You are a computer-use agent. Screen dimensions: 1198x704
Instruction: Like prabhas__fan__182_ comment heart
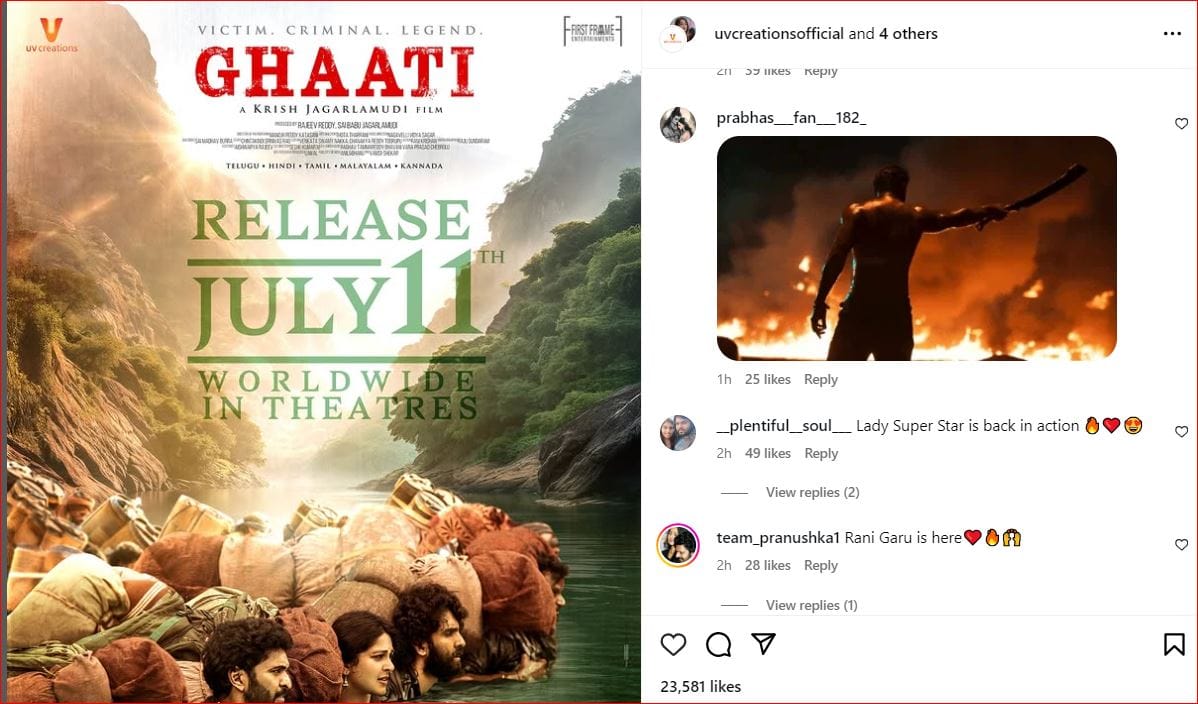(x=1181, y=123)
